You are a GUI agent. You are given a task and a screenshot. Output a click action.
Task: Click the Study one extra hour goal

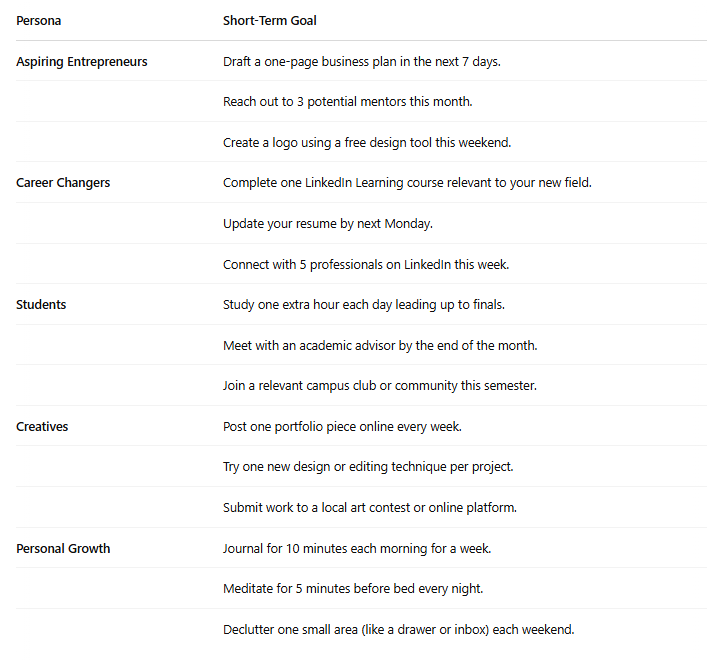[364, 305]
